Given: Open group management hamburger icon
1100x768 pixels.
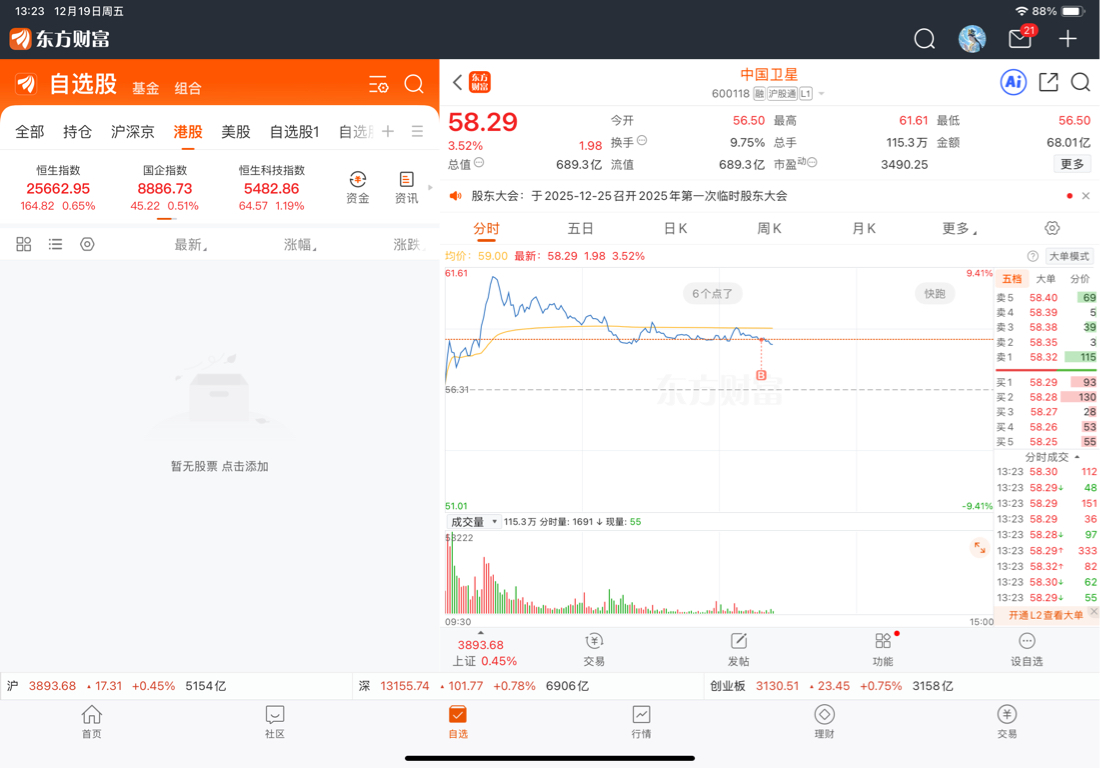Looking at the screenshot, I should click(x=417, y=131).
